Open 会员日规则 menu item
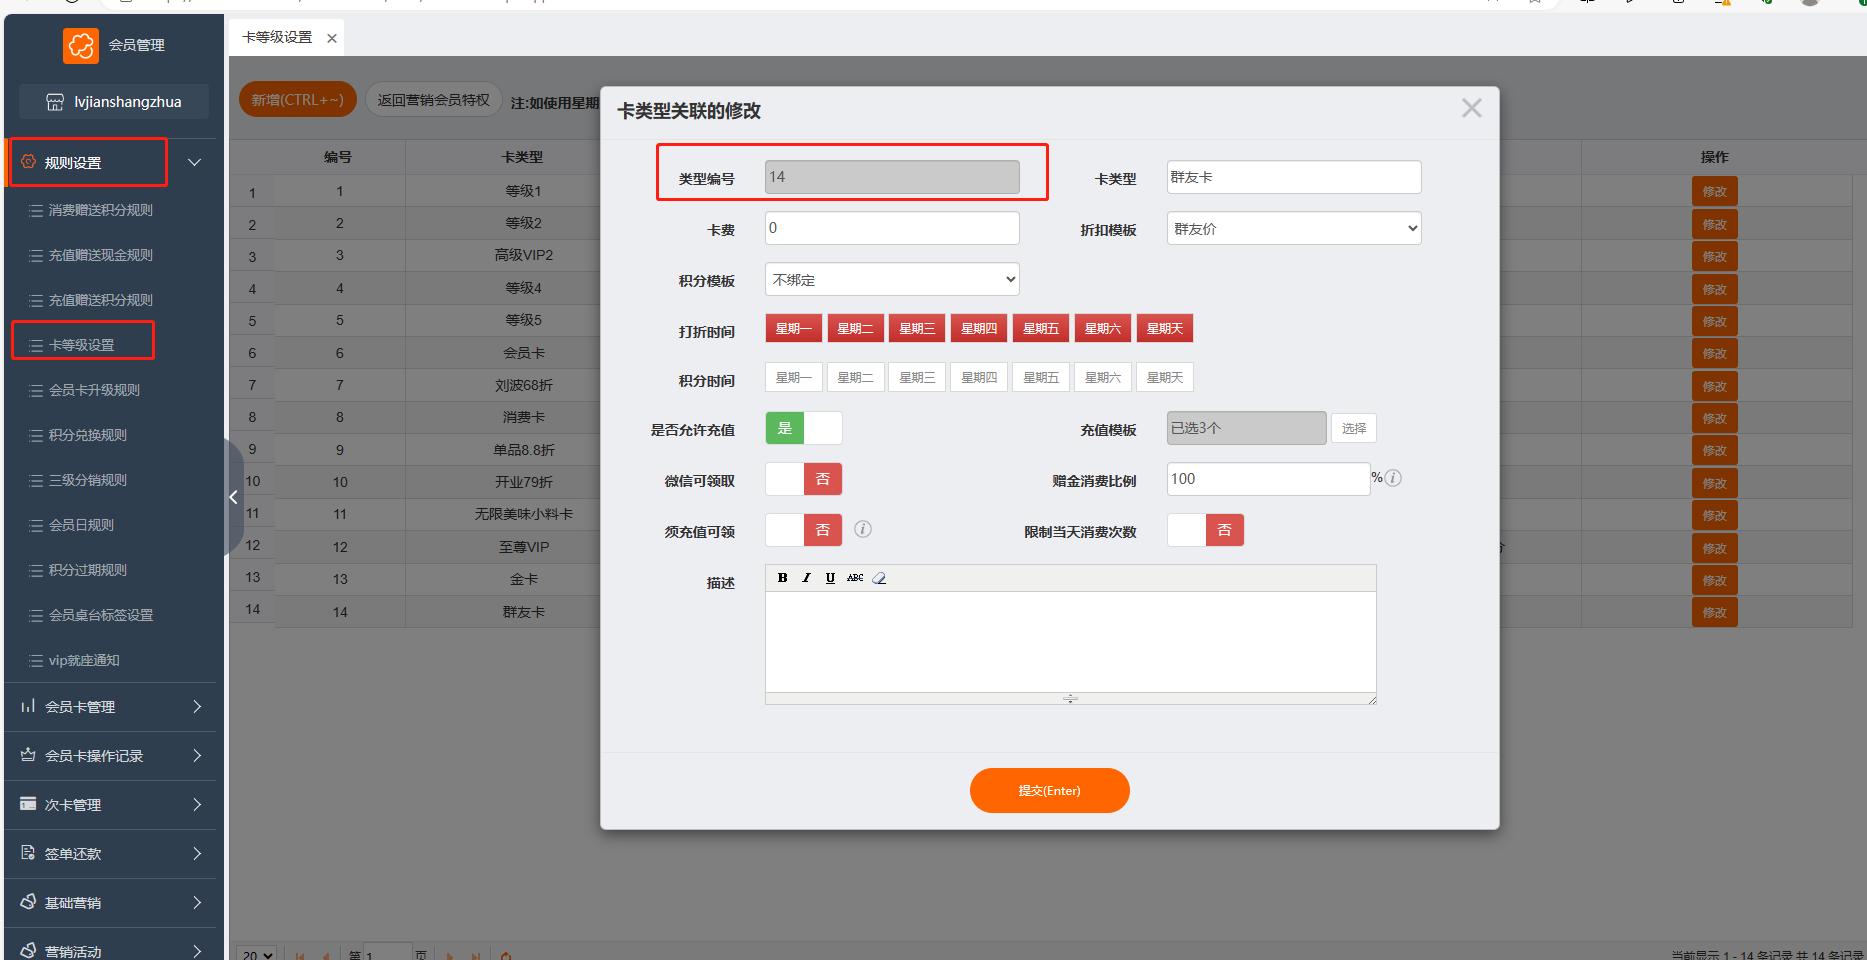Viewport: 1867px width, 960px height. click(x=81, y=525)
